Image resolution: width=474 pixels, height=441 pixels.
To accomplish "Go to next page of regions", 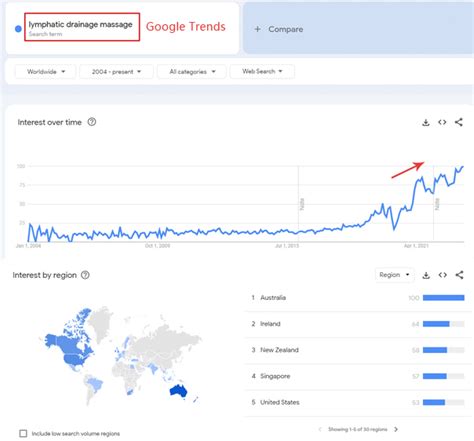I will coord(396,429).
